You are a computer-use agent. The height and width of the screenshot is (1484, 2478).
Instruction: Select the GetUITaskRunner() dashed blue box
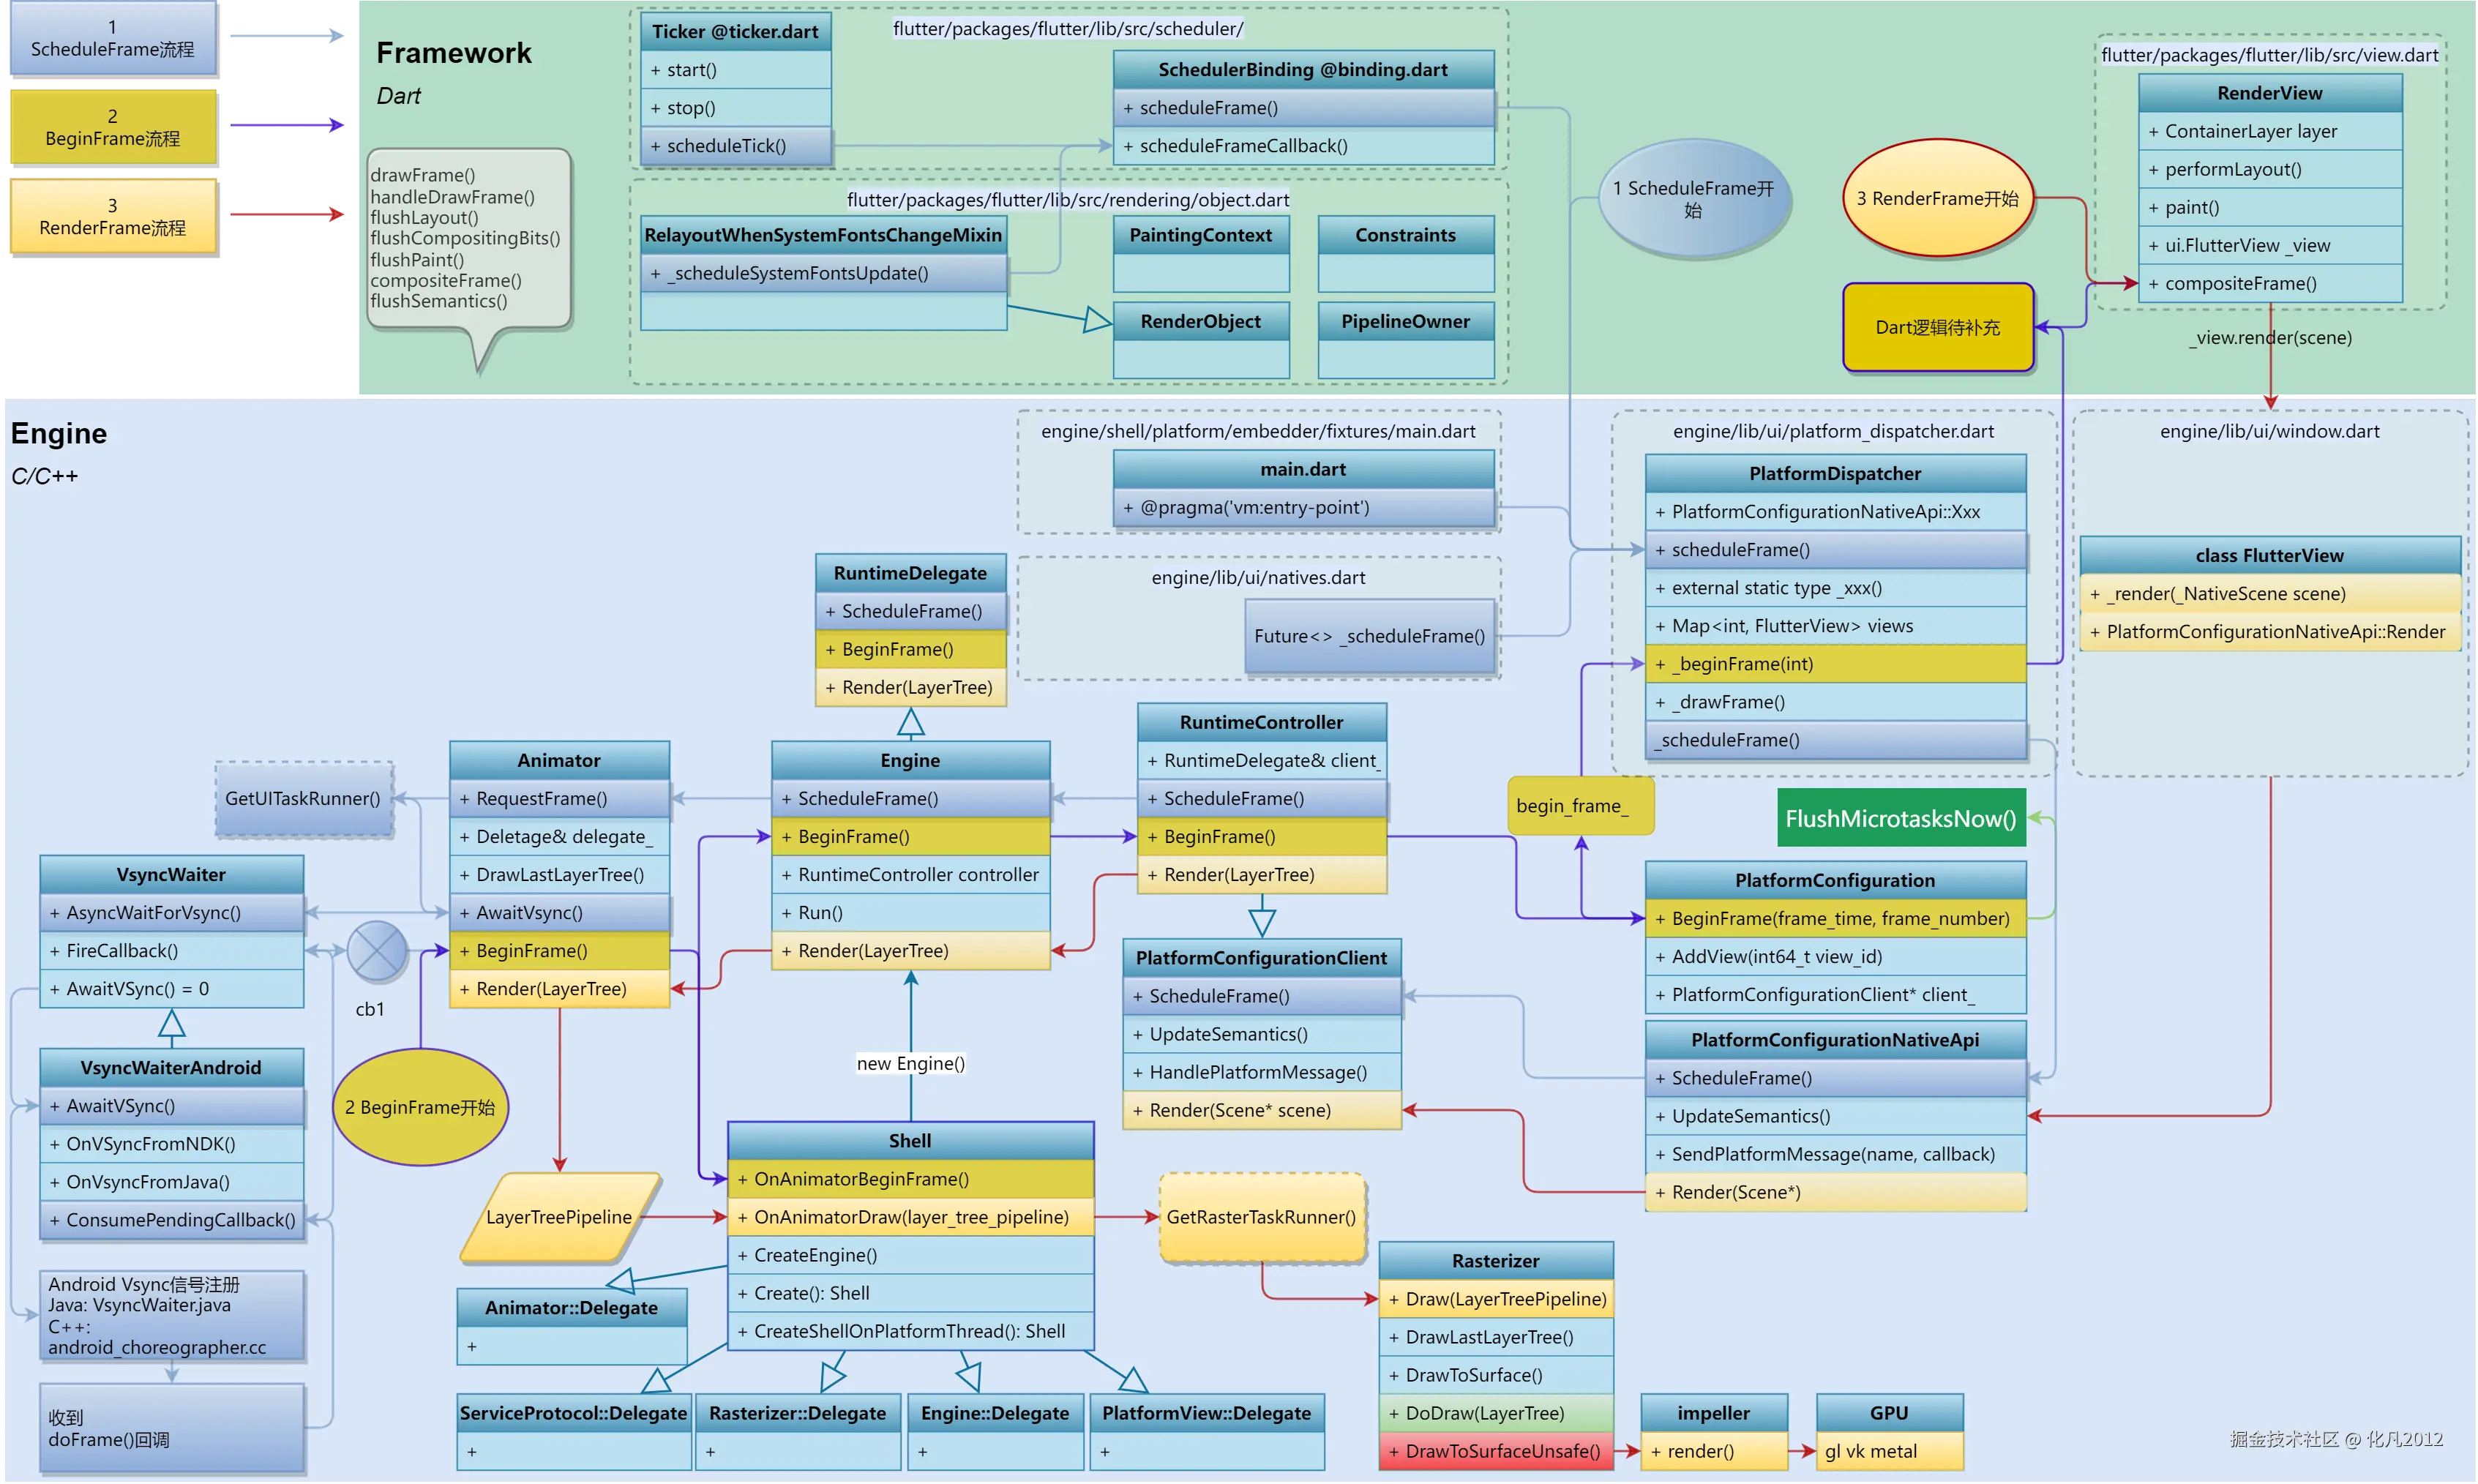303,798
